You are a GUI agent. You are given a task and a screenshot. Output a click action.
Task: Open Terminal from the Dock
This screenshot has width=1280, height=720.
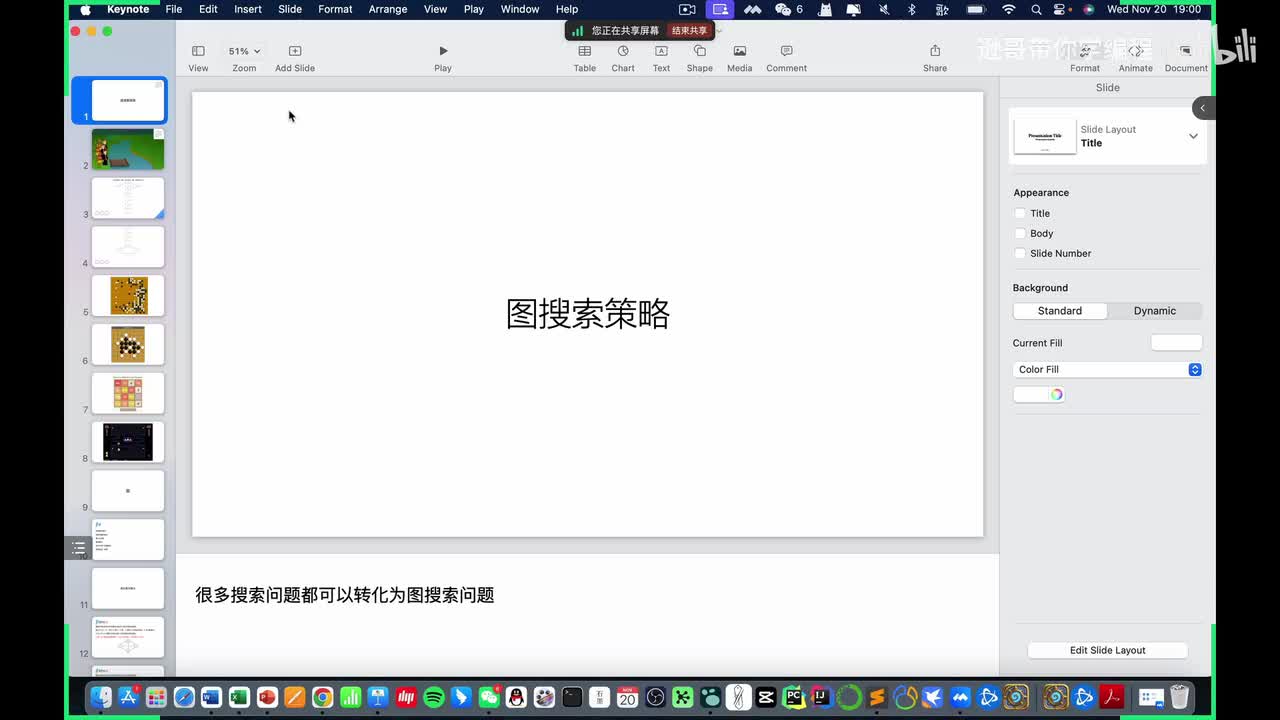point(572,697)
